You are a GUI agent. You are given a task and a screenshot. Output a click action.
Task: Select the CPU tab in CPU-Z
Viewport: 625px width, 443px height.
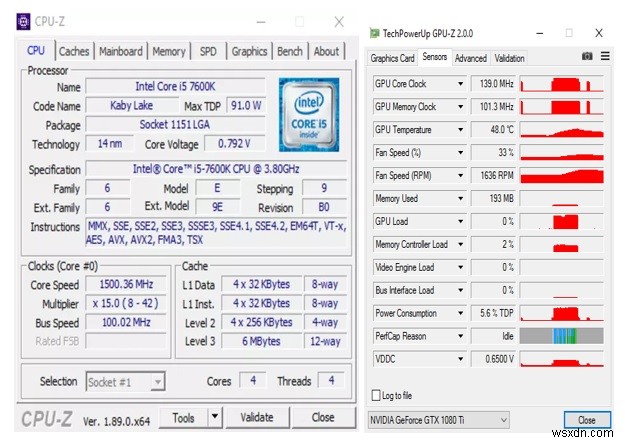point(35,51)
